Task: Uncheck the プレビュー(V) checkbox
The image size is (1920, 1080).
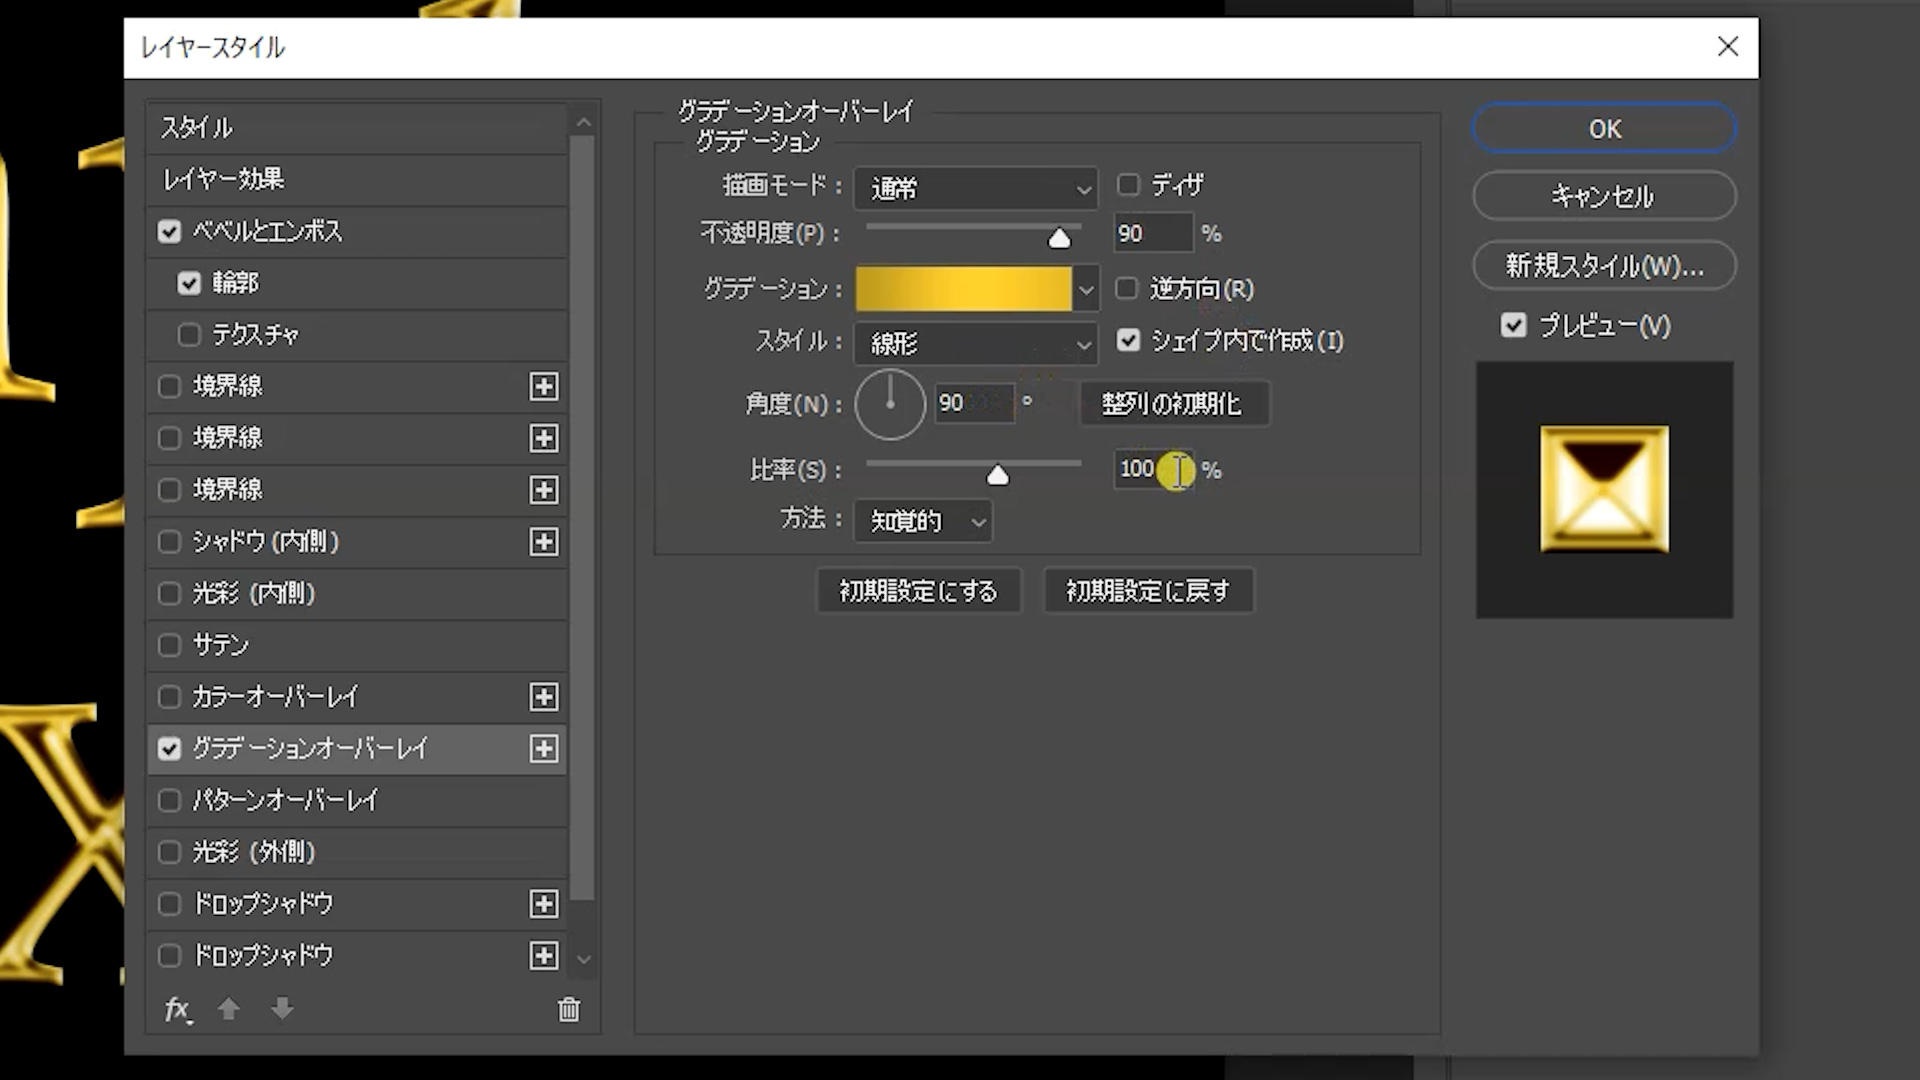Action: coord(1513,326)
